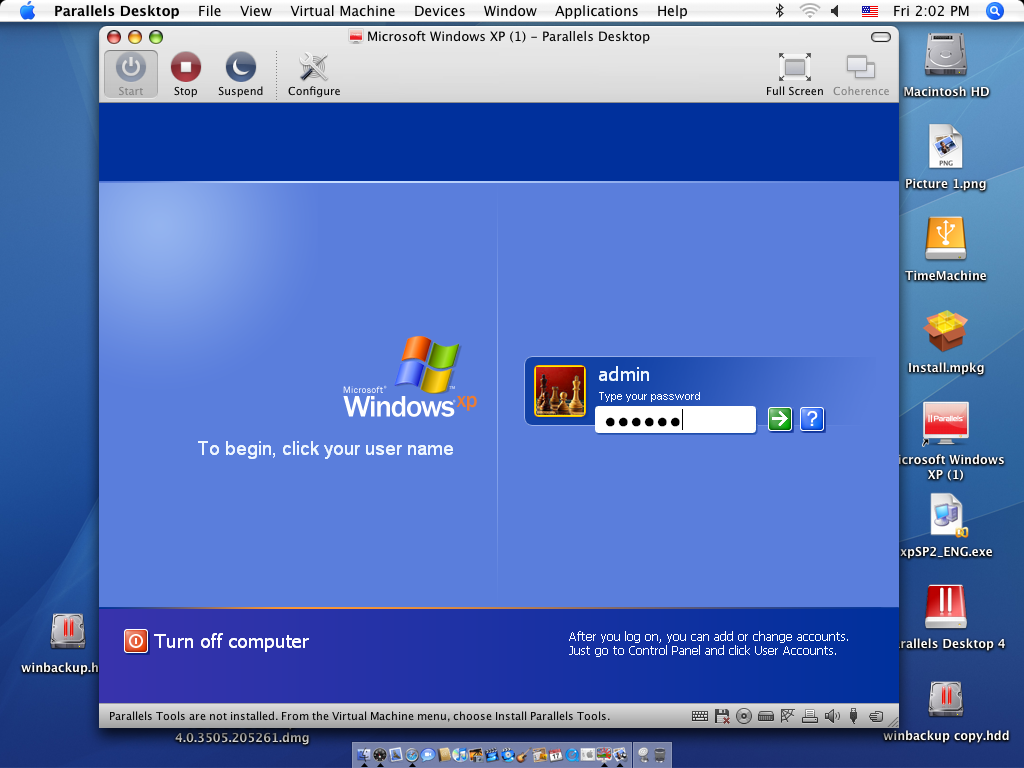1024x768 pixels.
Task: Open the Trash in the Dock
Action: point(660,755)
